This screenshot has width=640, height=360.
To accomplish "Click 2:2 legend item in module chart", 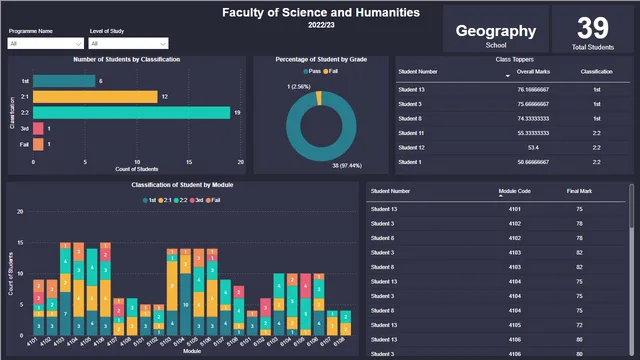I will [180, 200].
